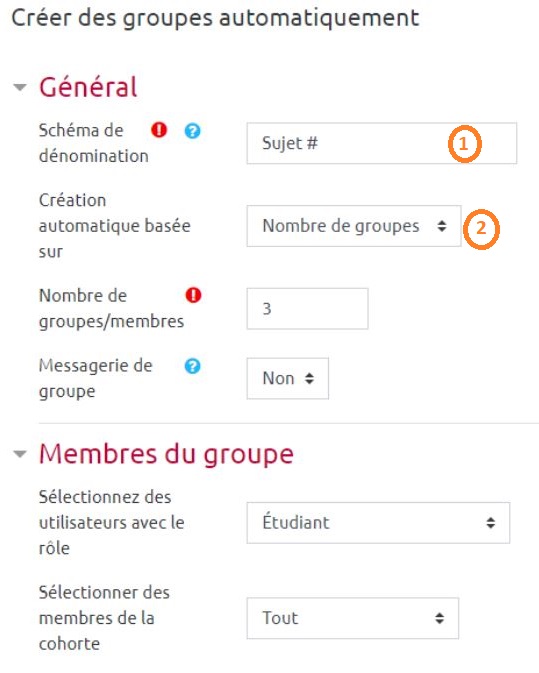Open the Étudiant role dropdown
The image size is (539, 673).
[378, 523]
